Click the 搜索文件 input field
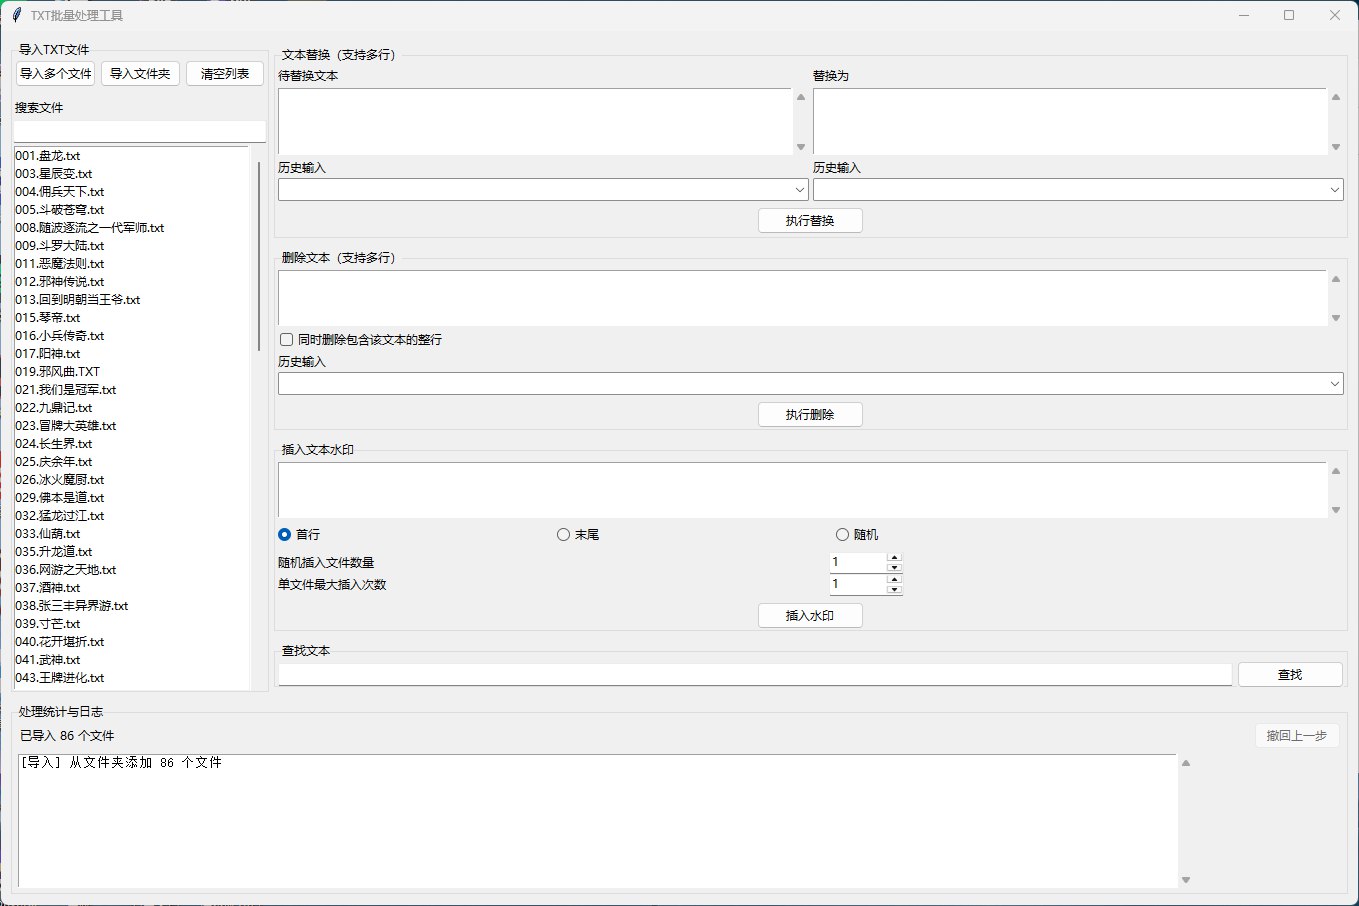 139,132
